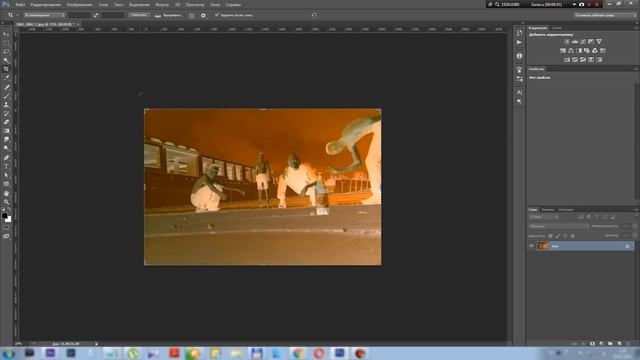Add an Invert adjustment layer

coord(567,60)
